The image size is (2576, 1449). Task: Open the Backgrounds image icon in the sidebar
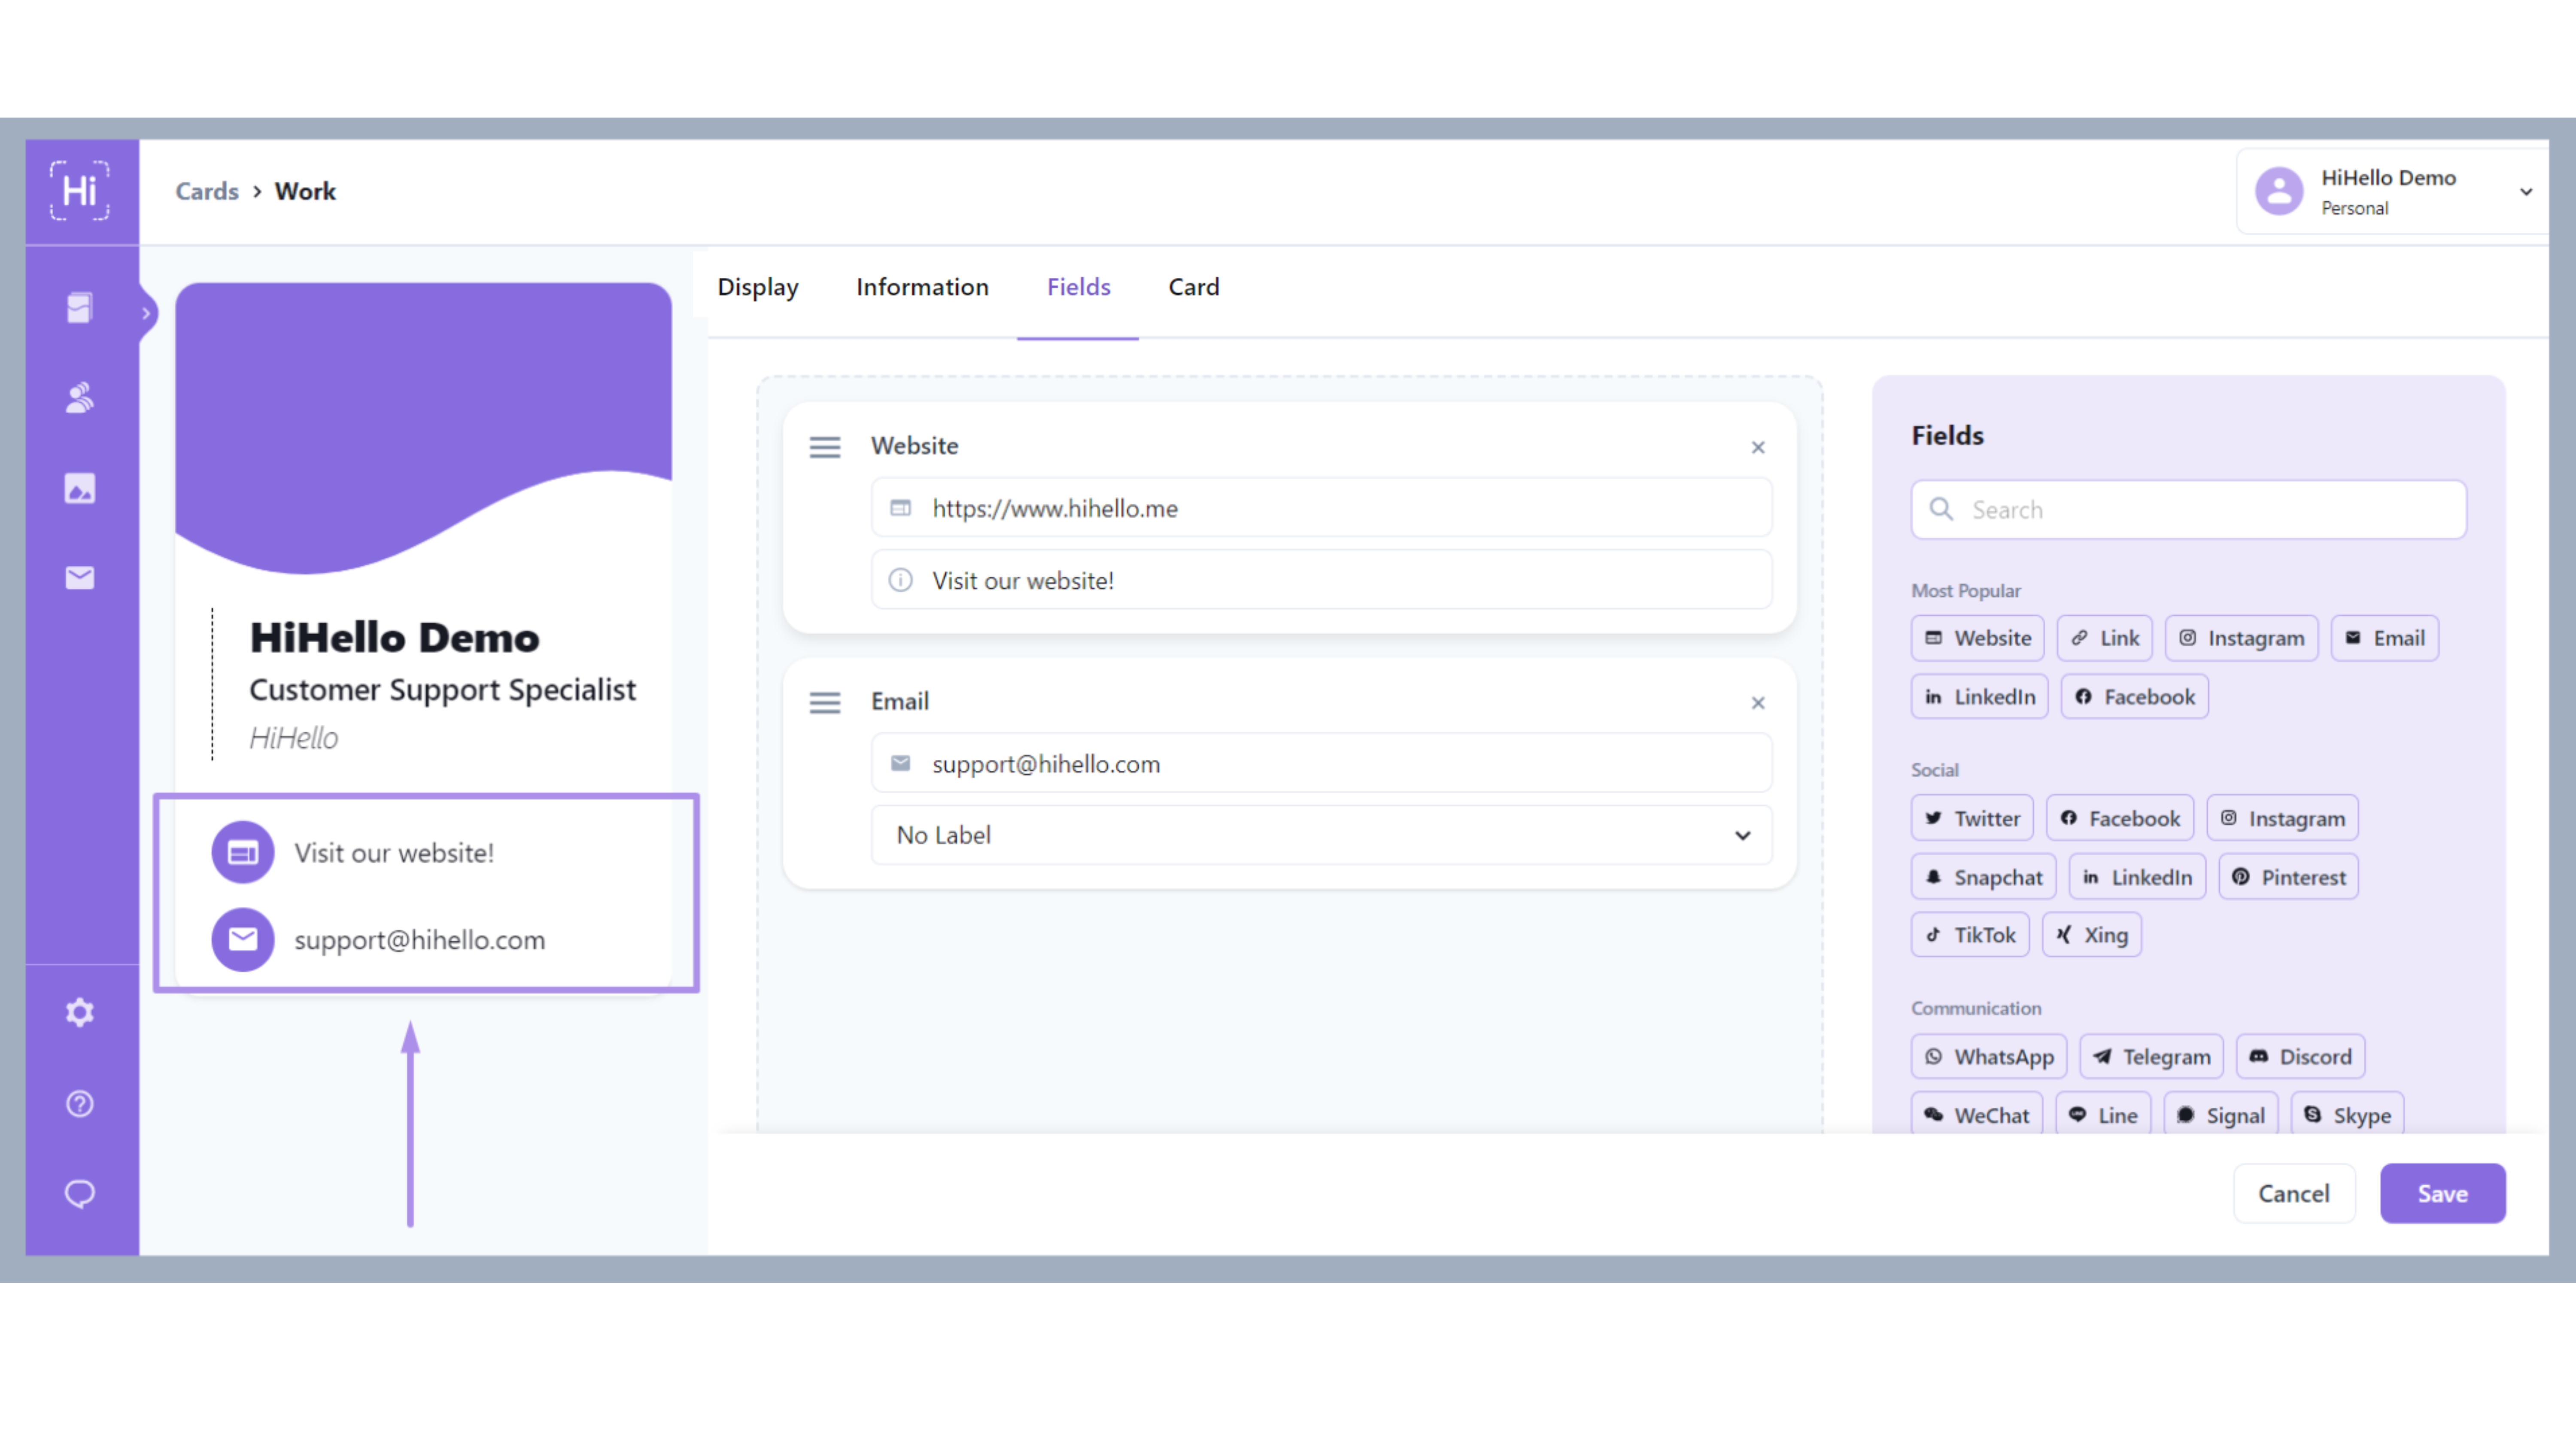click(80, 488)
